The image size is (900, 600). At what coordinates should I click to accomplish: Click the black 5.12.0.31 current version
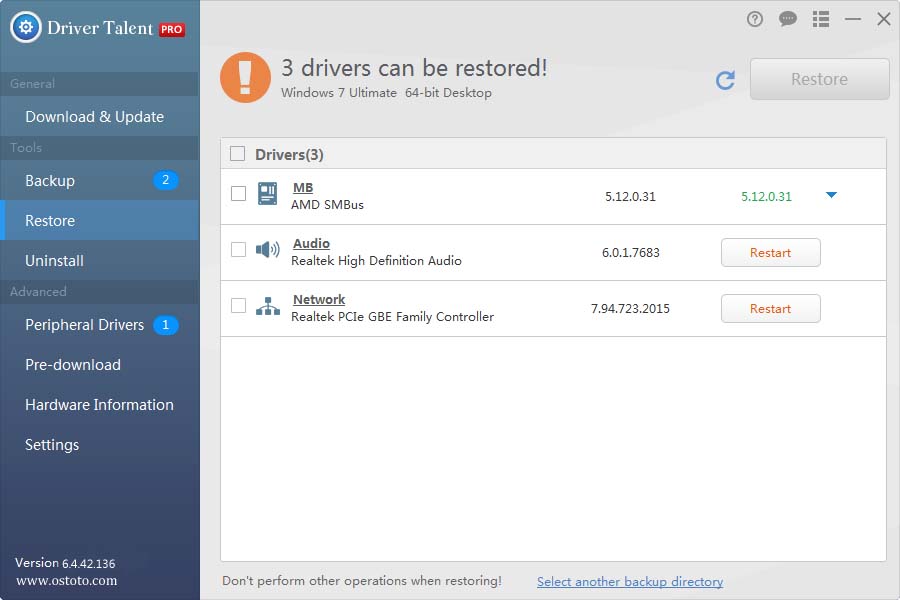click(x=630, y=197)
